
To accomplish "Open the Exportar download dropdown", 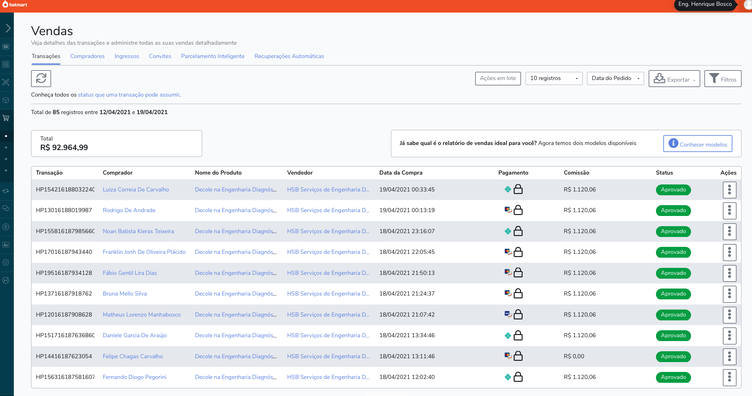I will click(x=674, y=79).
